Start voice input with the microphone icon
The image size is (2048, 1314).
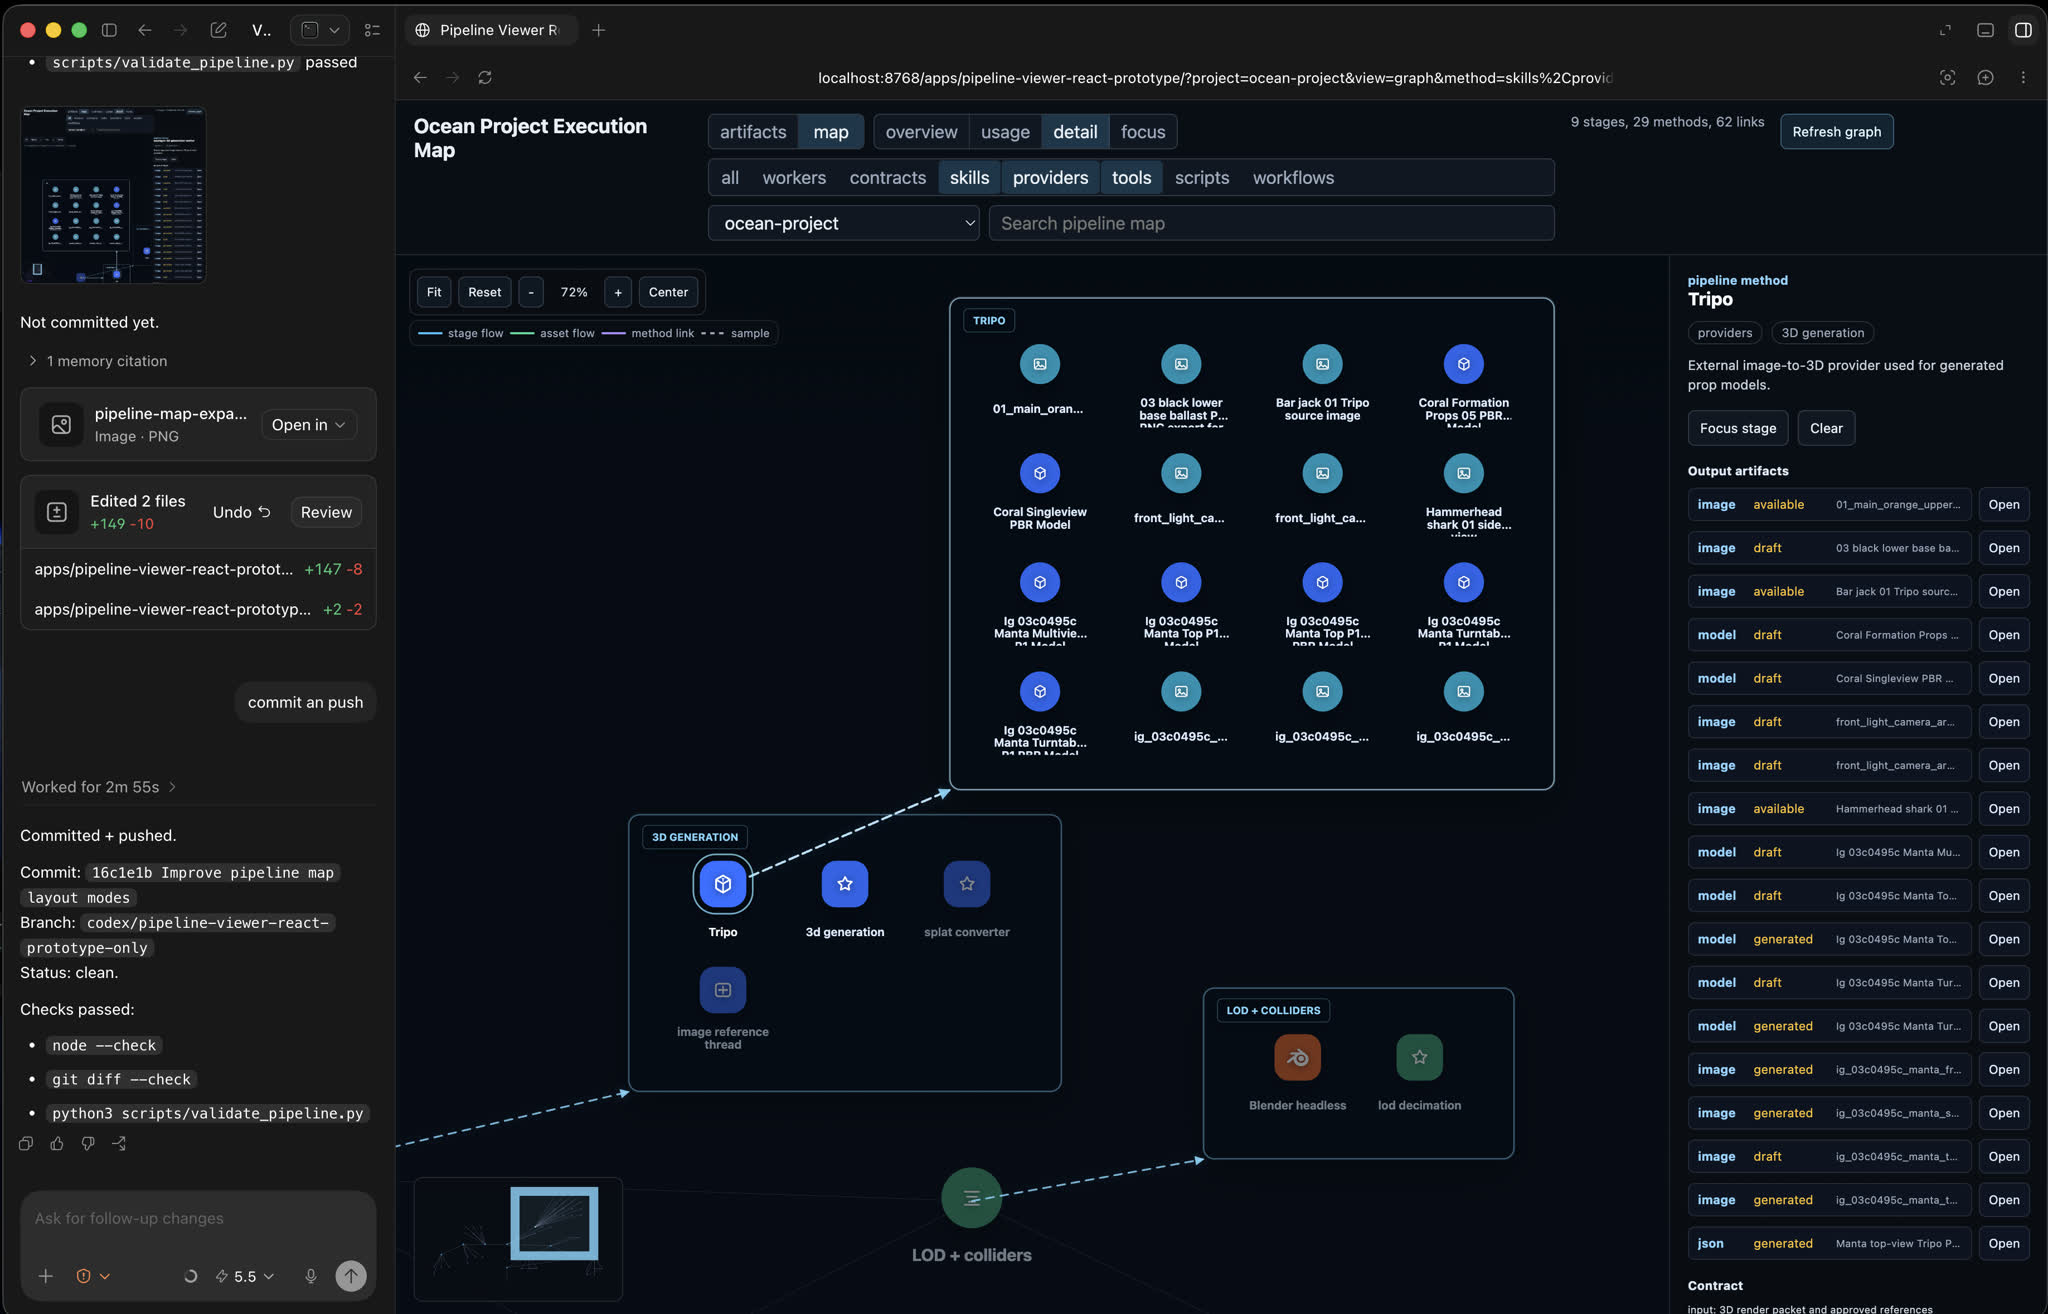[311, 1276]
